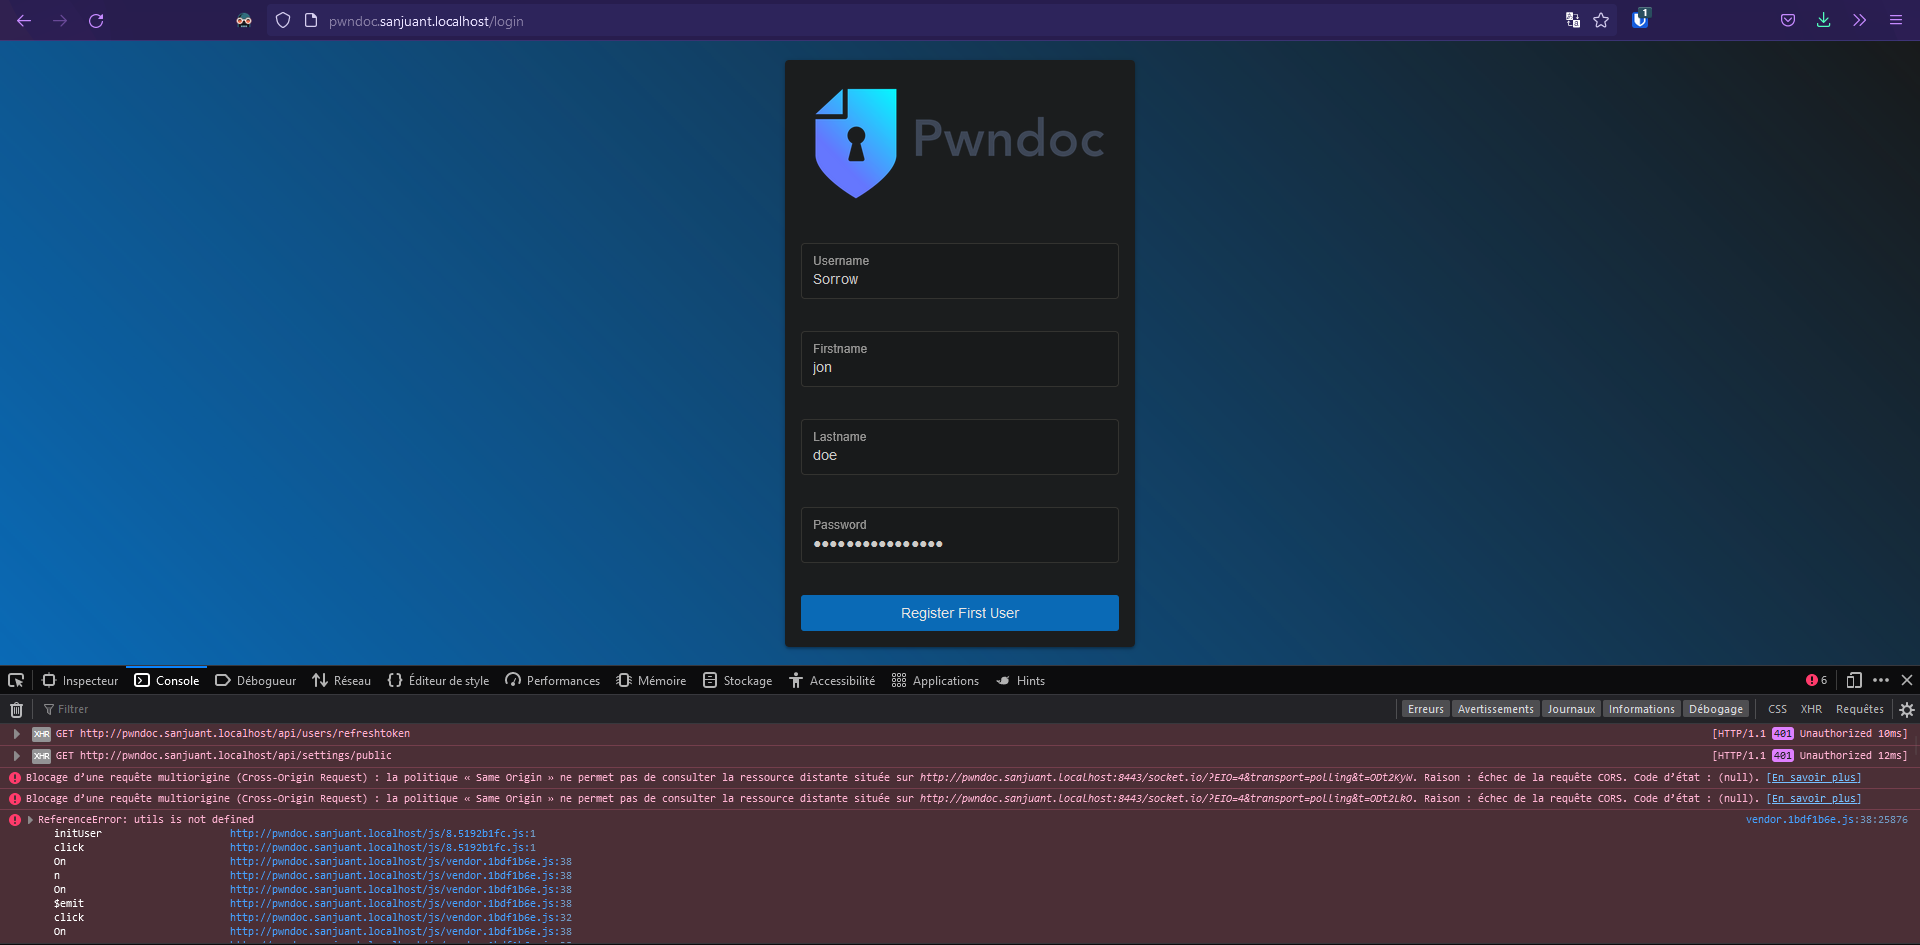1920x945 pixels.
Task: Toggle the Erreurs filter
Action: tap(1425, 708)
